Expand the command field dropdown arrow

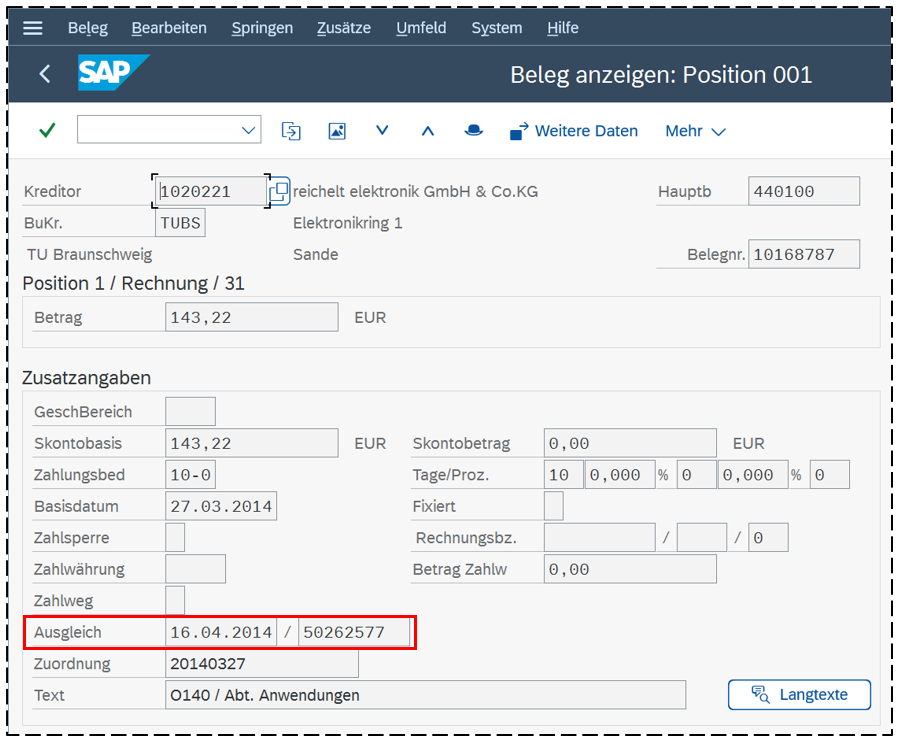point(249,130)
